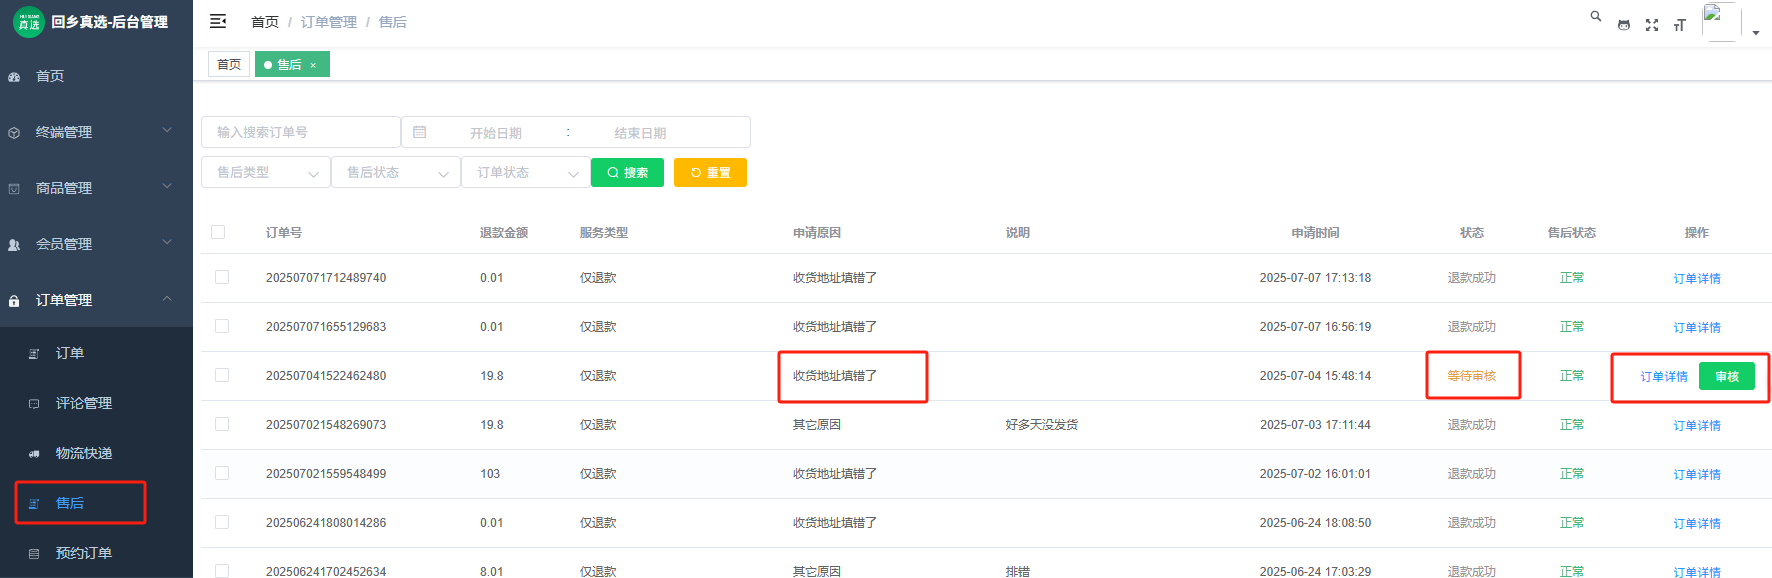Click the GitHub cat icon in header
The width and height of the screenshot is (1772, 578).
[x=1624, y=25]
